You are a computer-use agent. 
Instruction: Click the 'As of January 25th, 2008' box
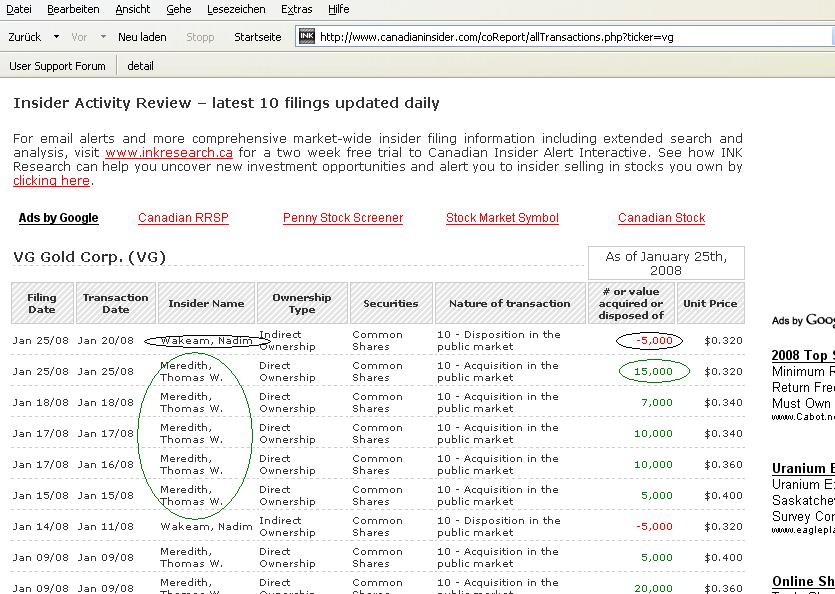click(x=666, y=263)
